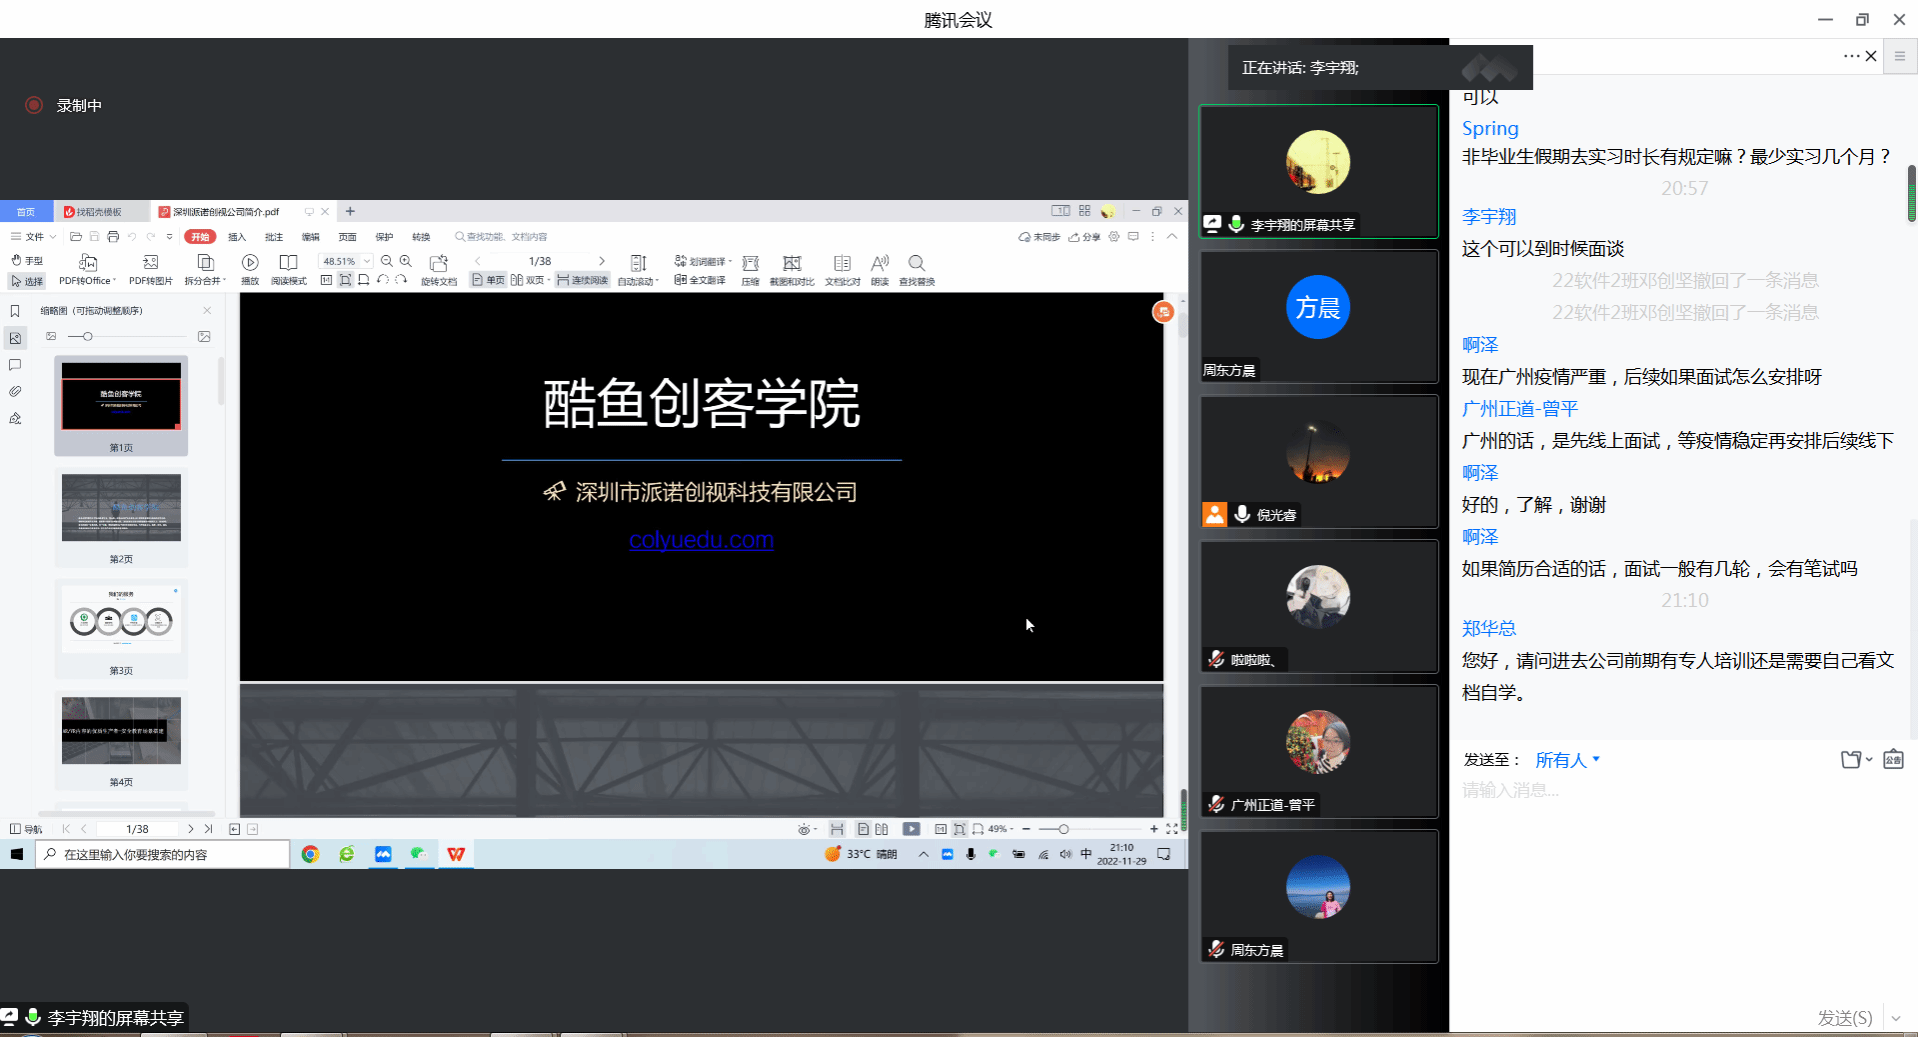This screenshot has height=1037, width=1918.
Task: Click the 旋转文档 rotate document icon
Action: [438, 263]
